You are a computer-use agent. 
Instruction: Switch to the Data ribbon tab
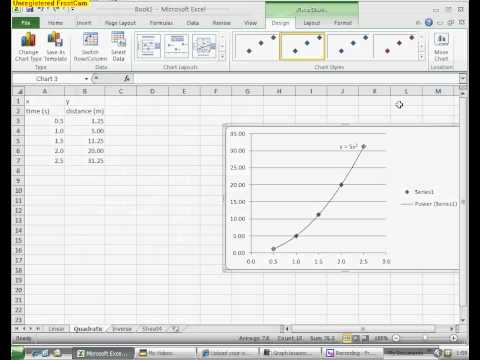193,23
